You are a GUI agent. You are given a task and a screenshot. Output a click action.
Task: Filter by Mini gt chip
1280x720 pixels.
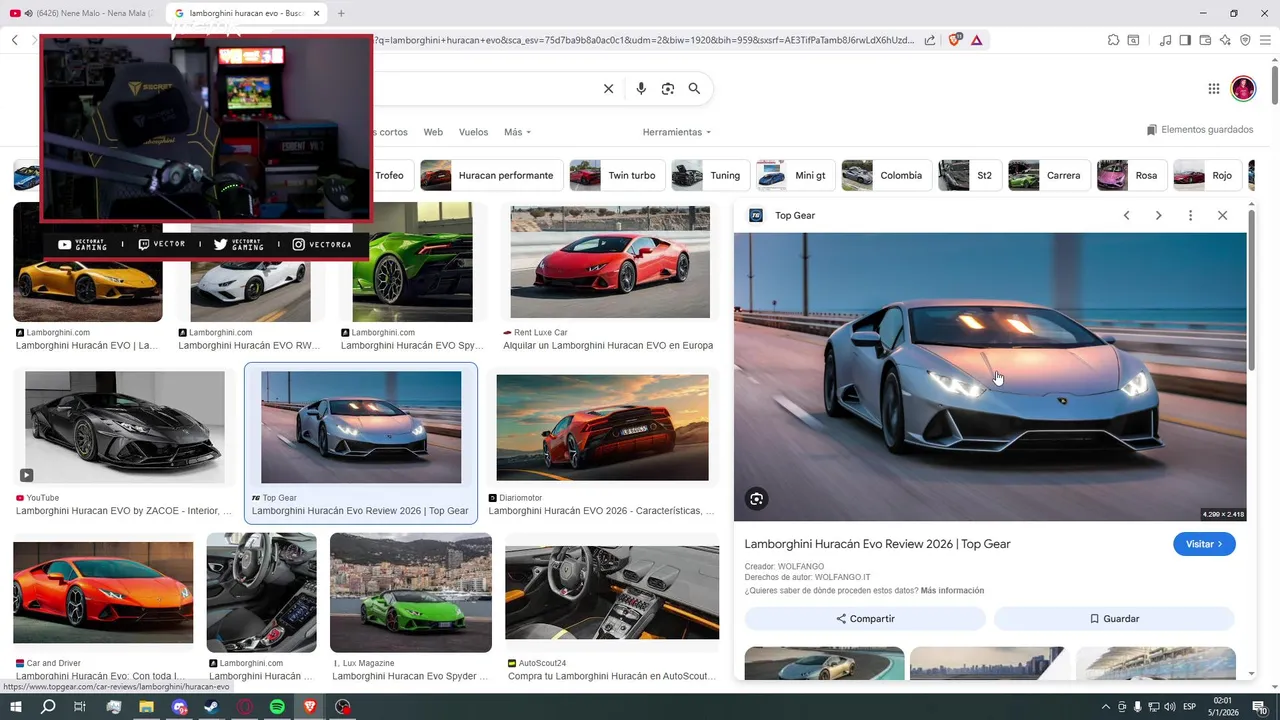point(795,175)
